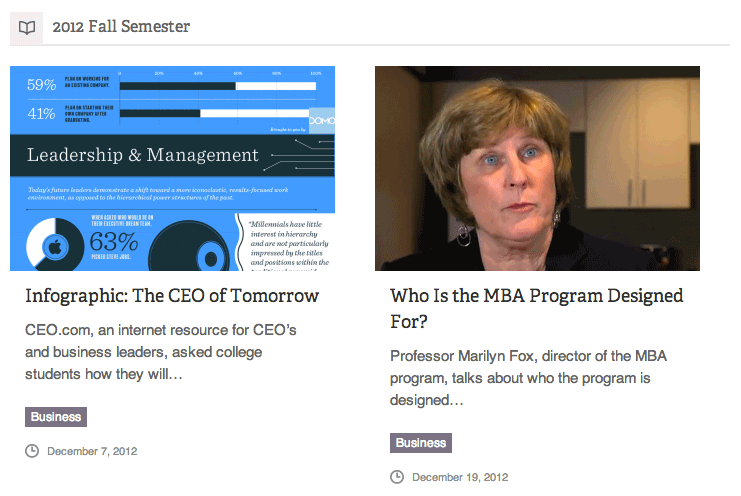
Task: Open the 2012 Fall Semester heading
Action: click(x=121, y=27)
